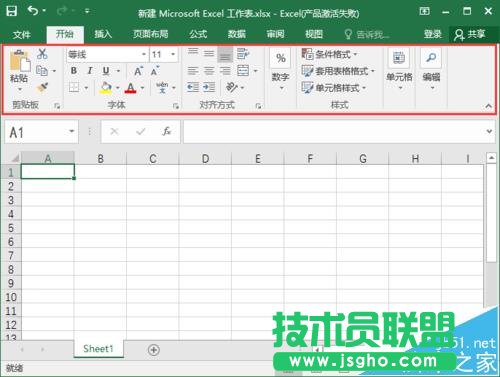Open the 对齐方式 dialog launcher

point(258,106)
